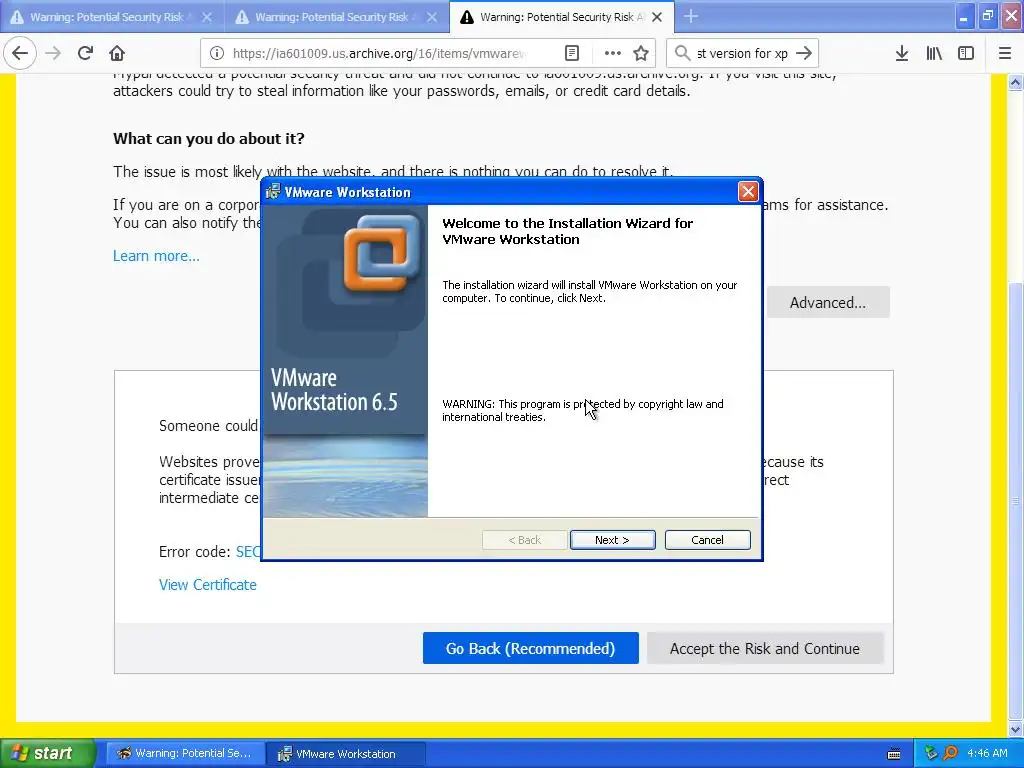The image size is (1024, 768).
Task: Click the search box text
Action: coord(742,53)
